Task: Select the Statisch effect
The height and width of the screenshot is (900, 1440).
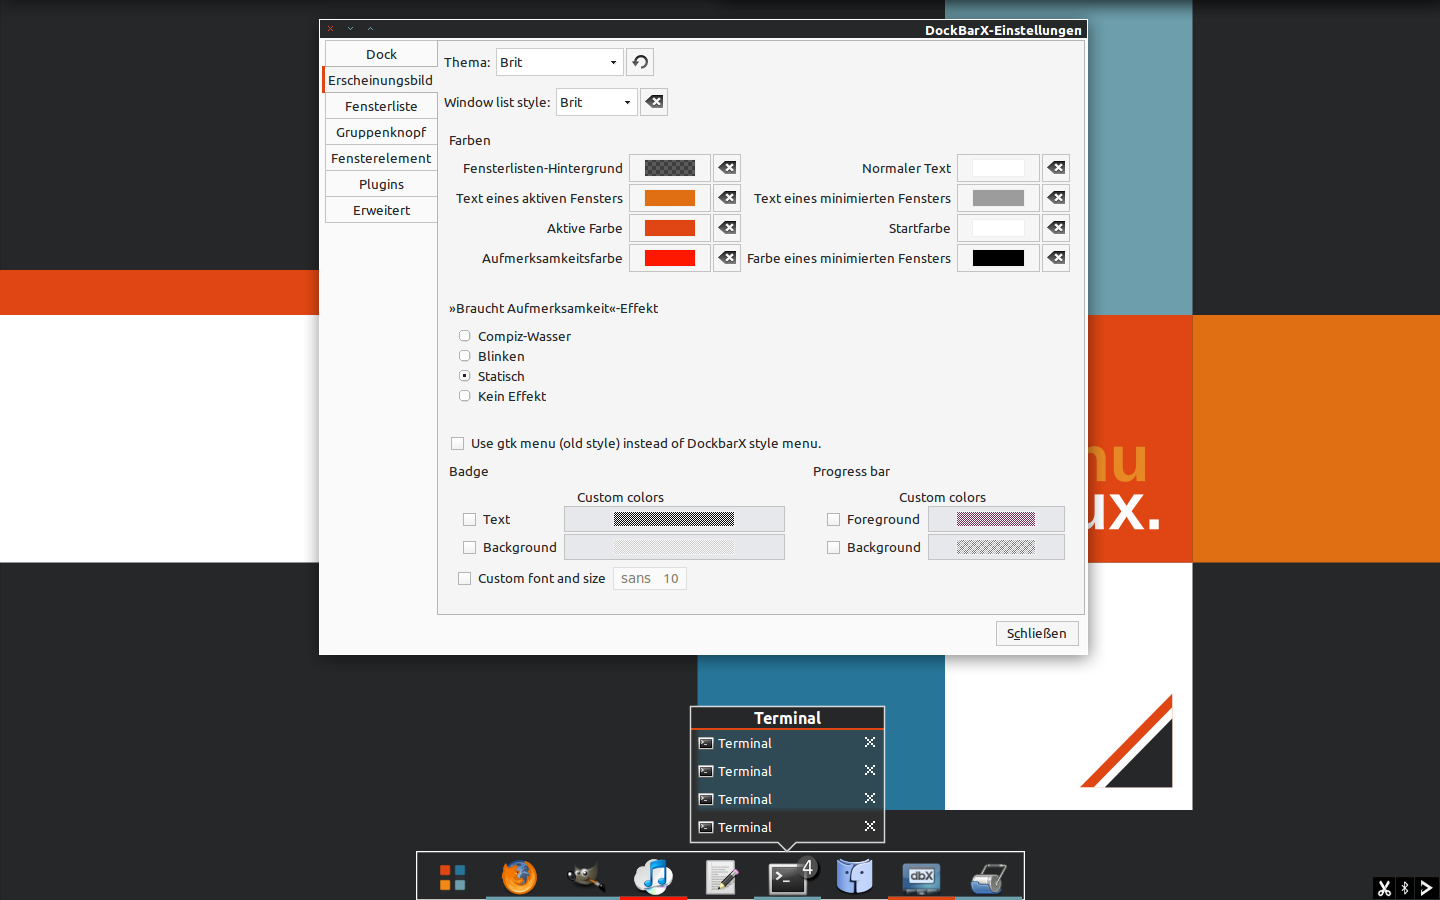Action: tap(465, 376)
